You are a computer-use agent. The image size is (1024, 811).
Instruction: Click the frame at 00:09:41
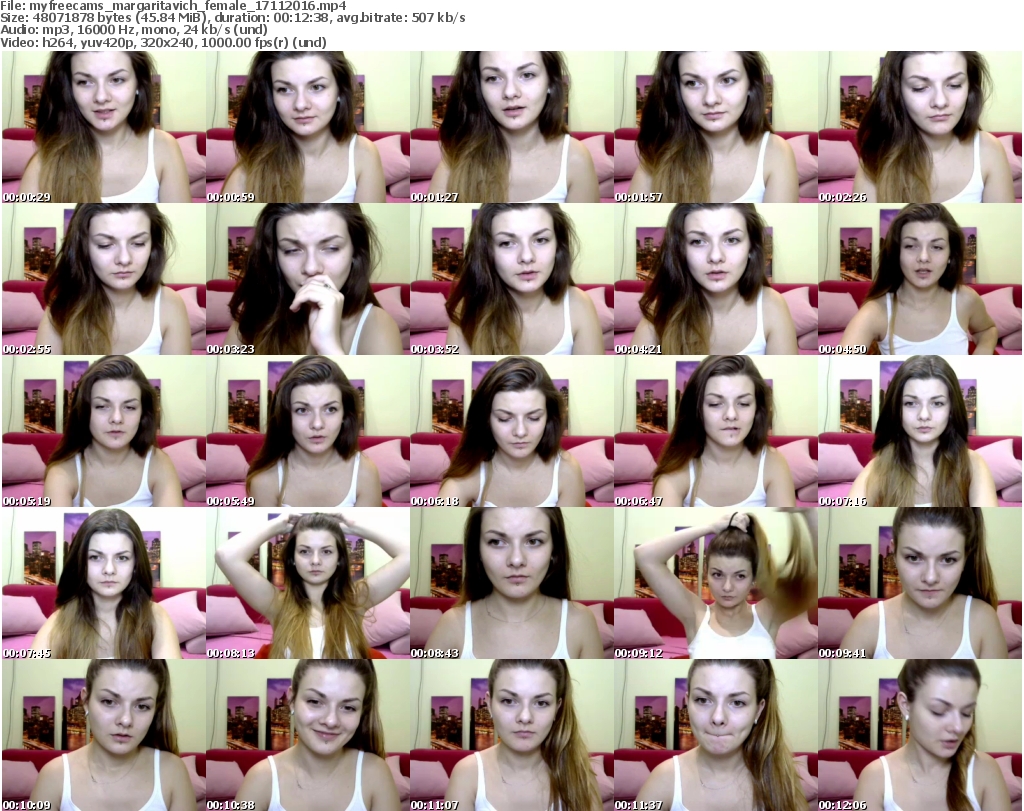(919, 583)
